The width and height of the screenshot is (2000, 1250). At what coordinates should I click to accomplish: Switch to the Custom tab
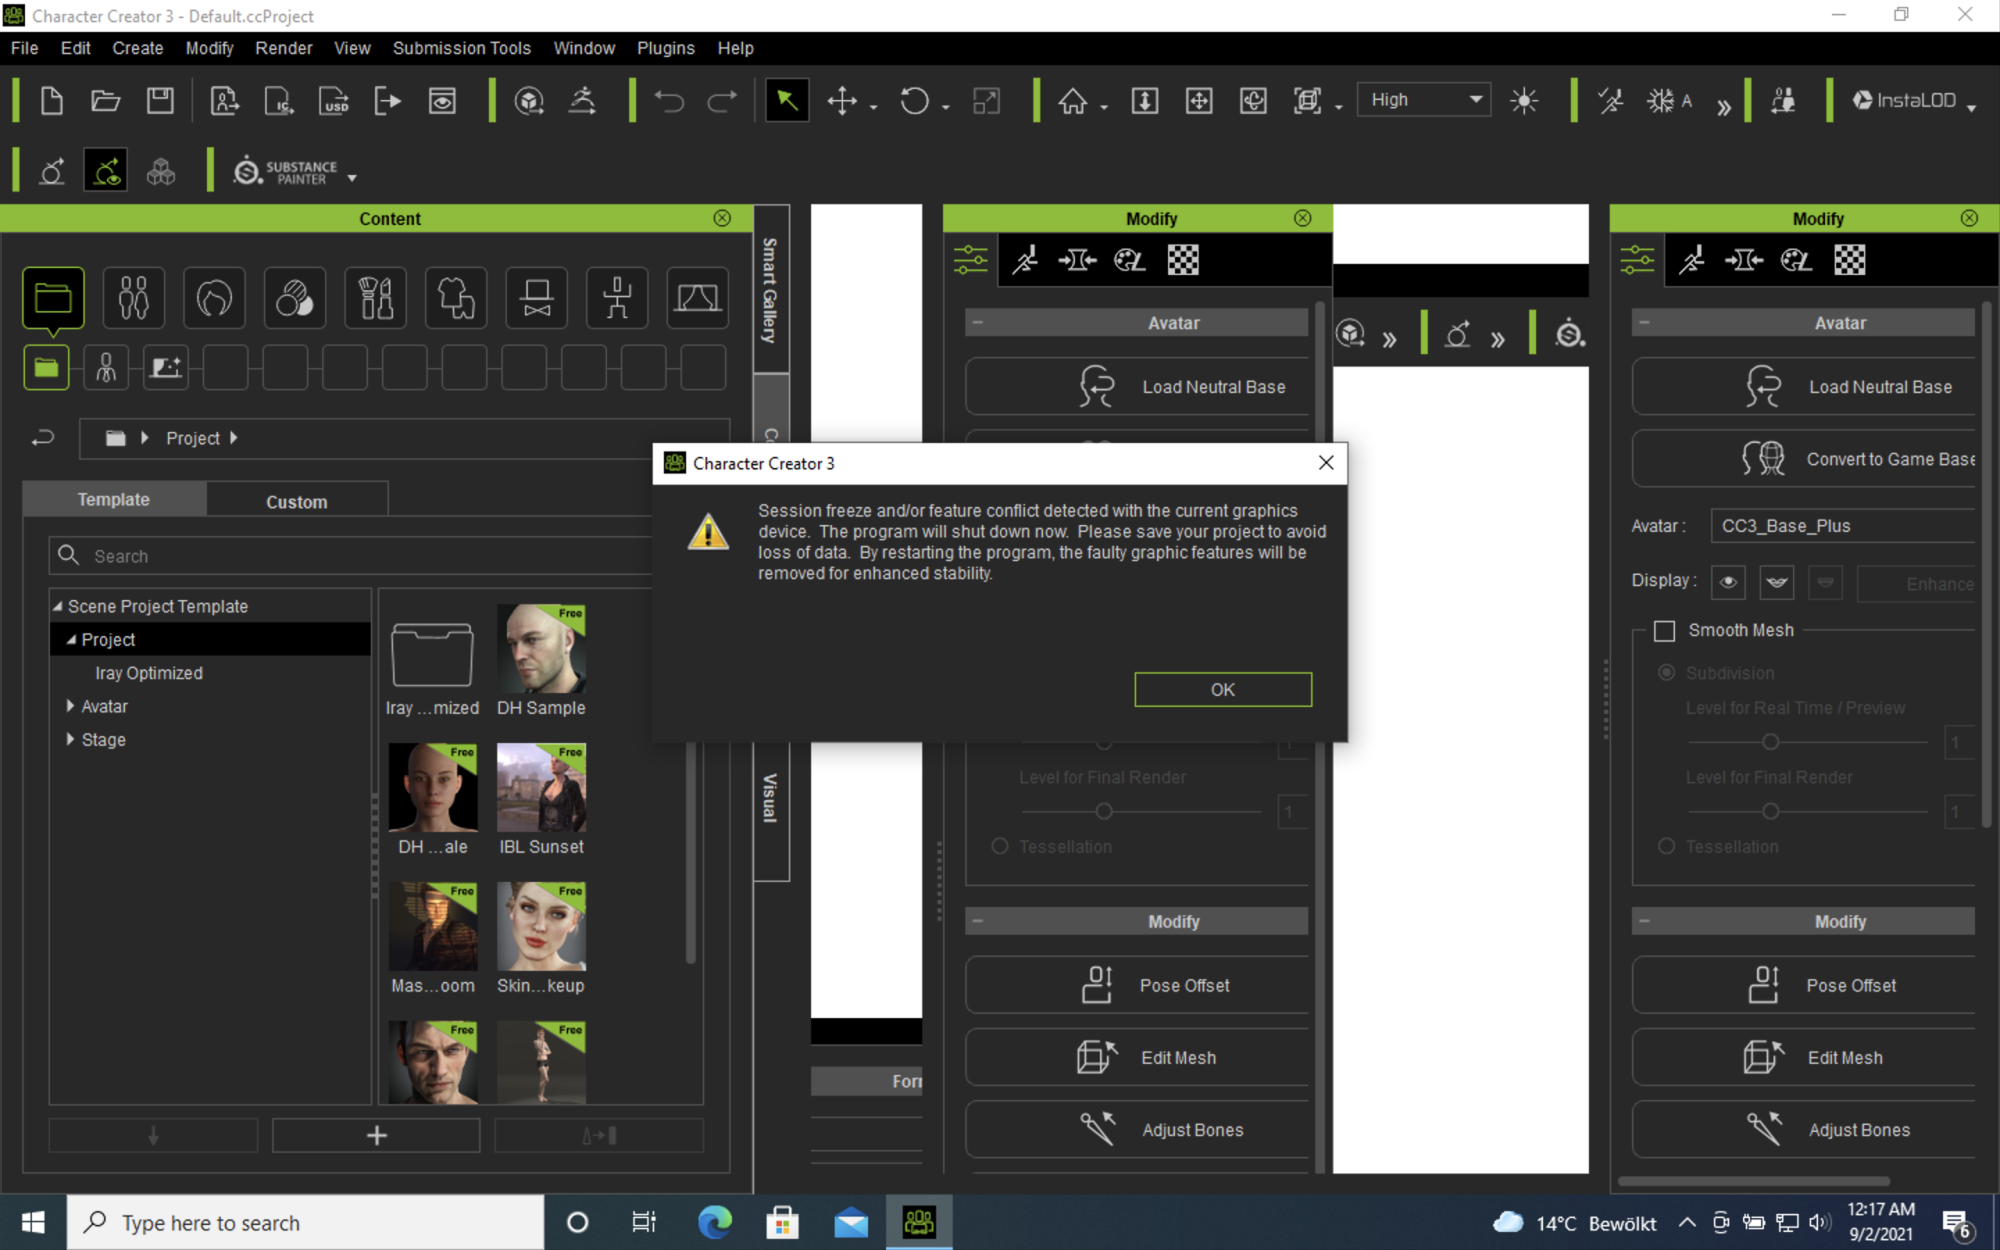(x=296, y=501)
